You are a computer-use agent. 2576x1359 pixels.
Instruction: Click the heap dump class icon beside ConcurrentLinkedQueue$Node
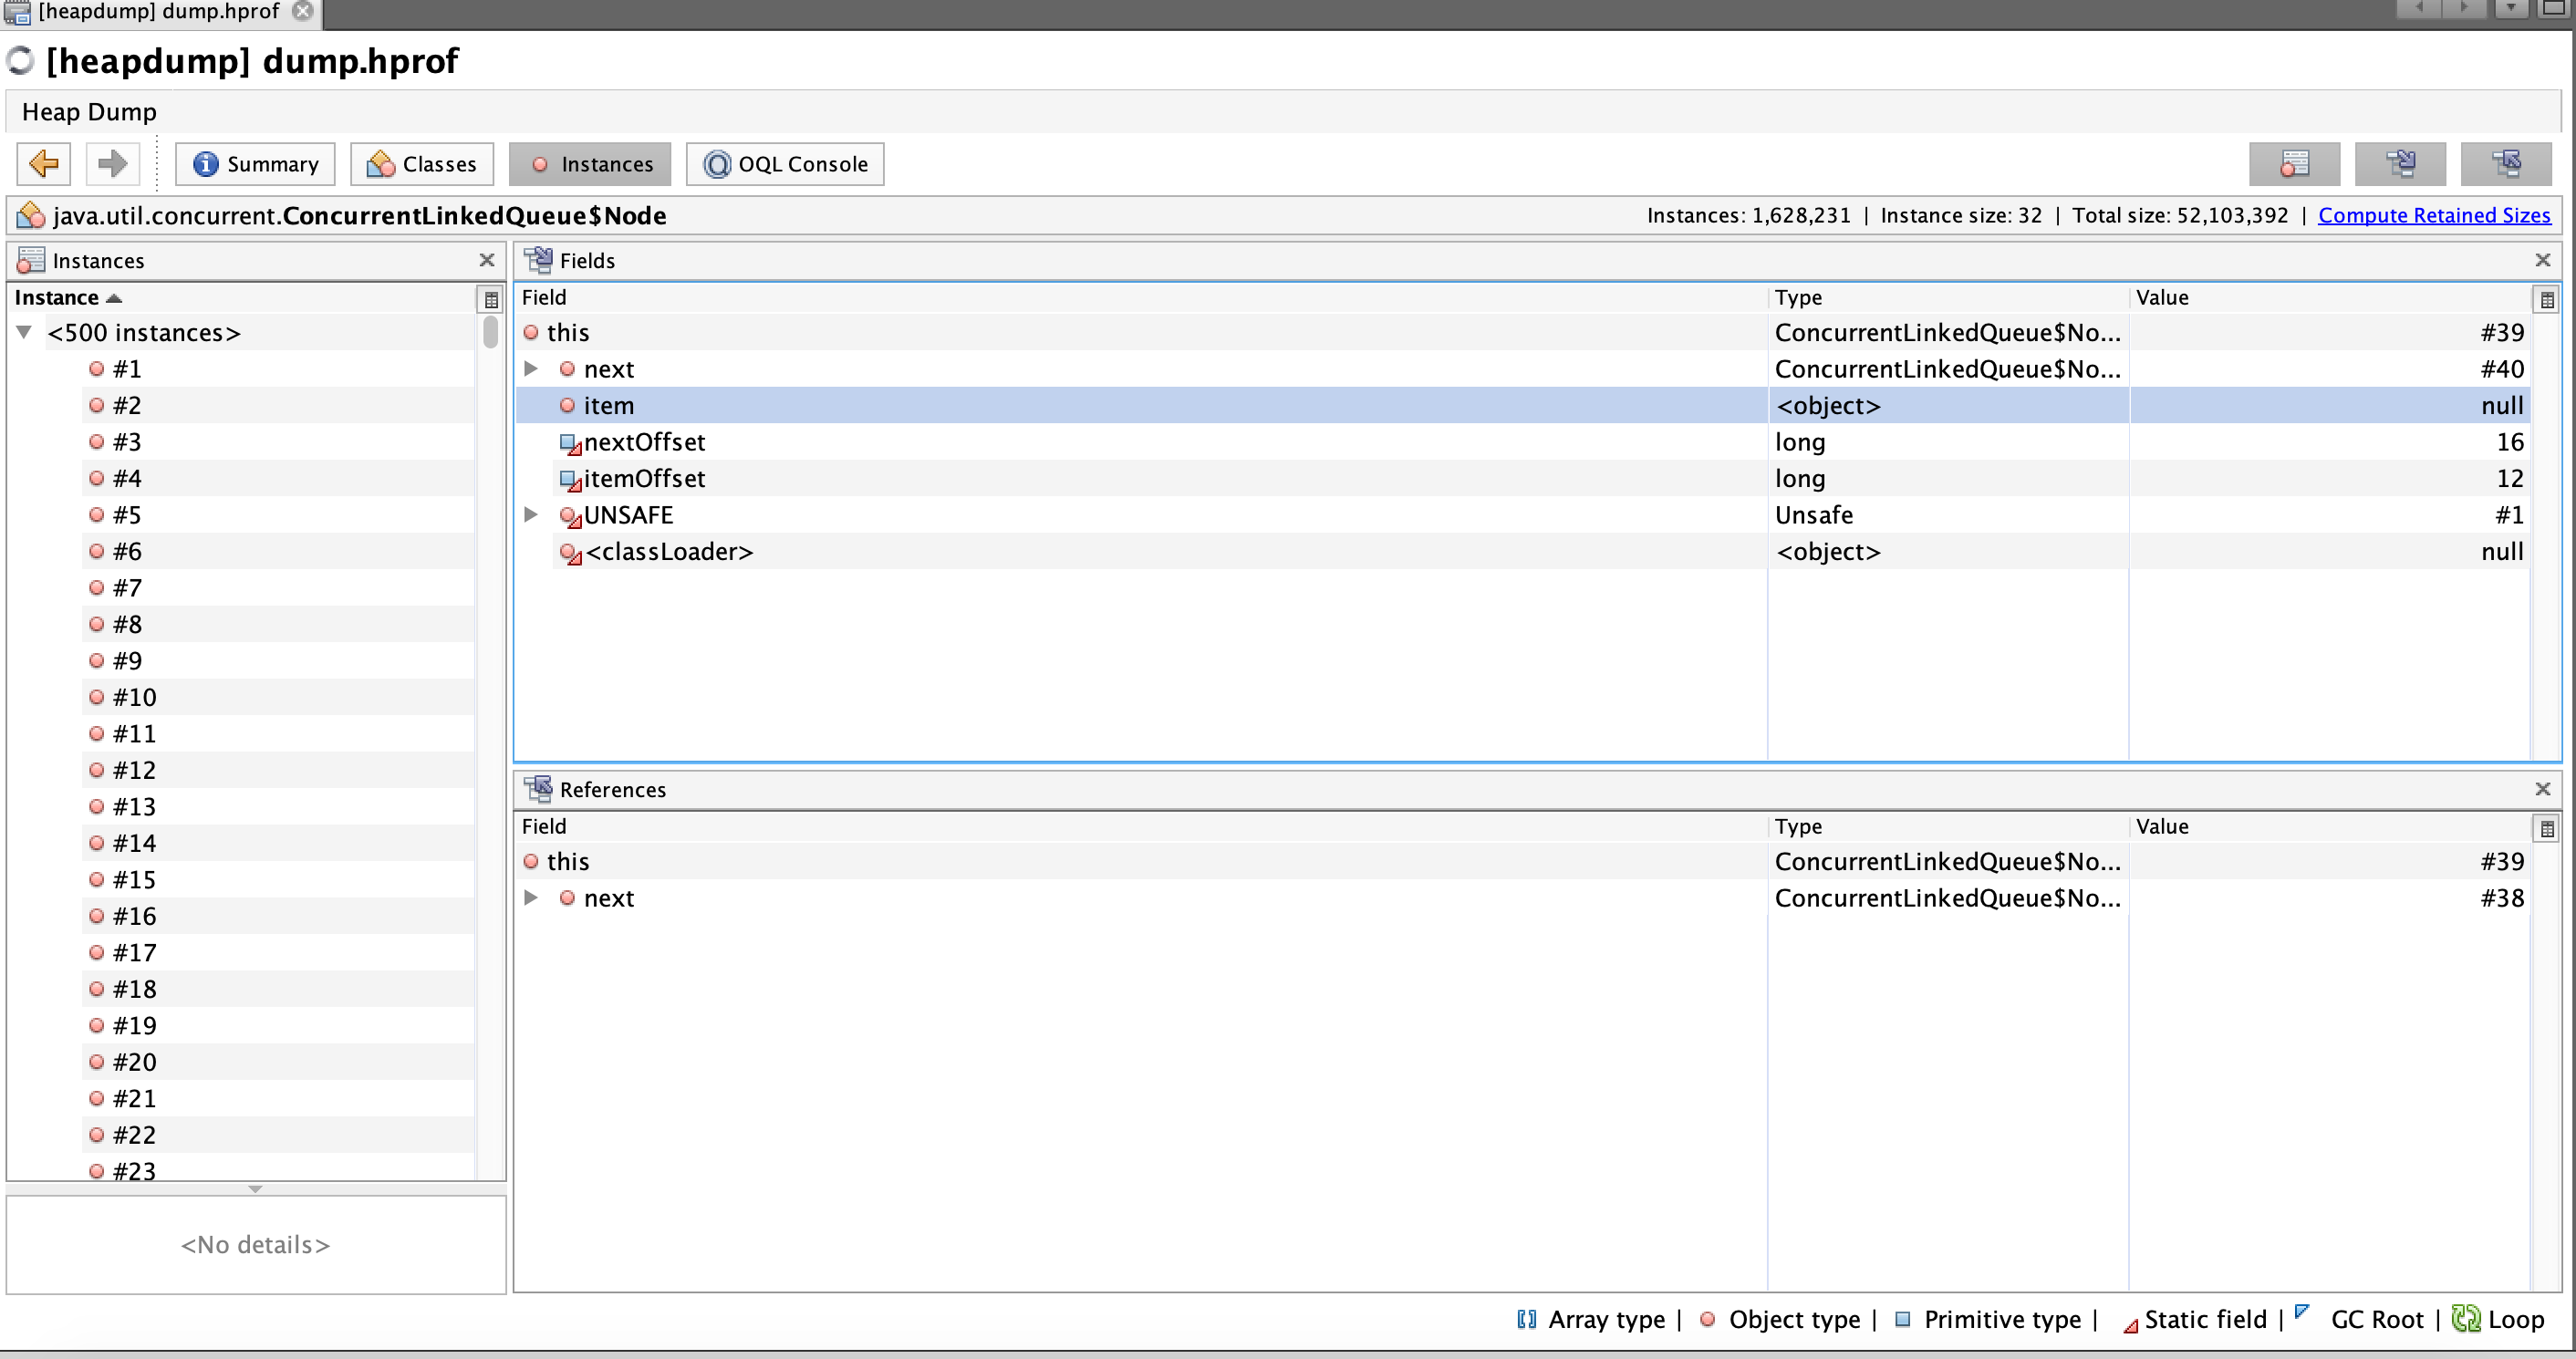[31, 216]
